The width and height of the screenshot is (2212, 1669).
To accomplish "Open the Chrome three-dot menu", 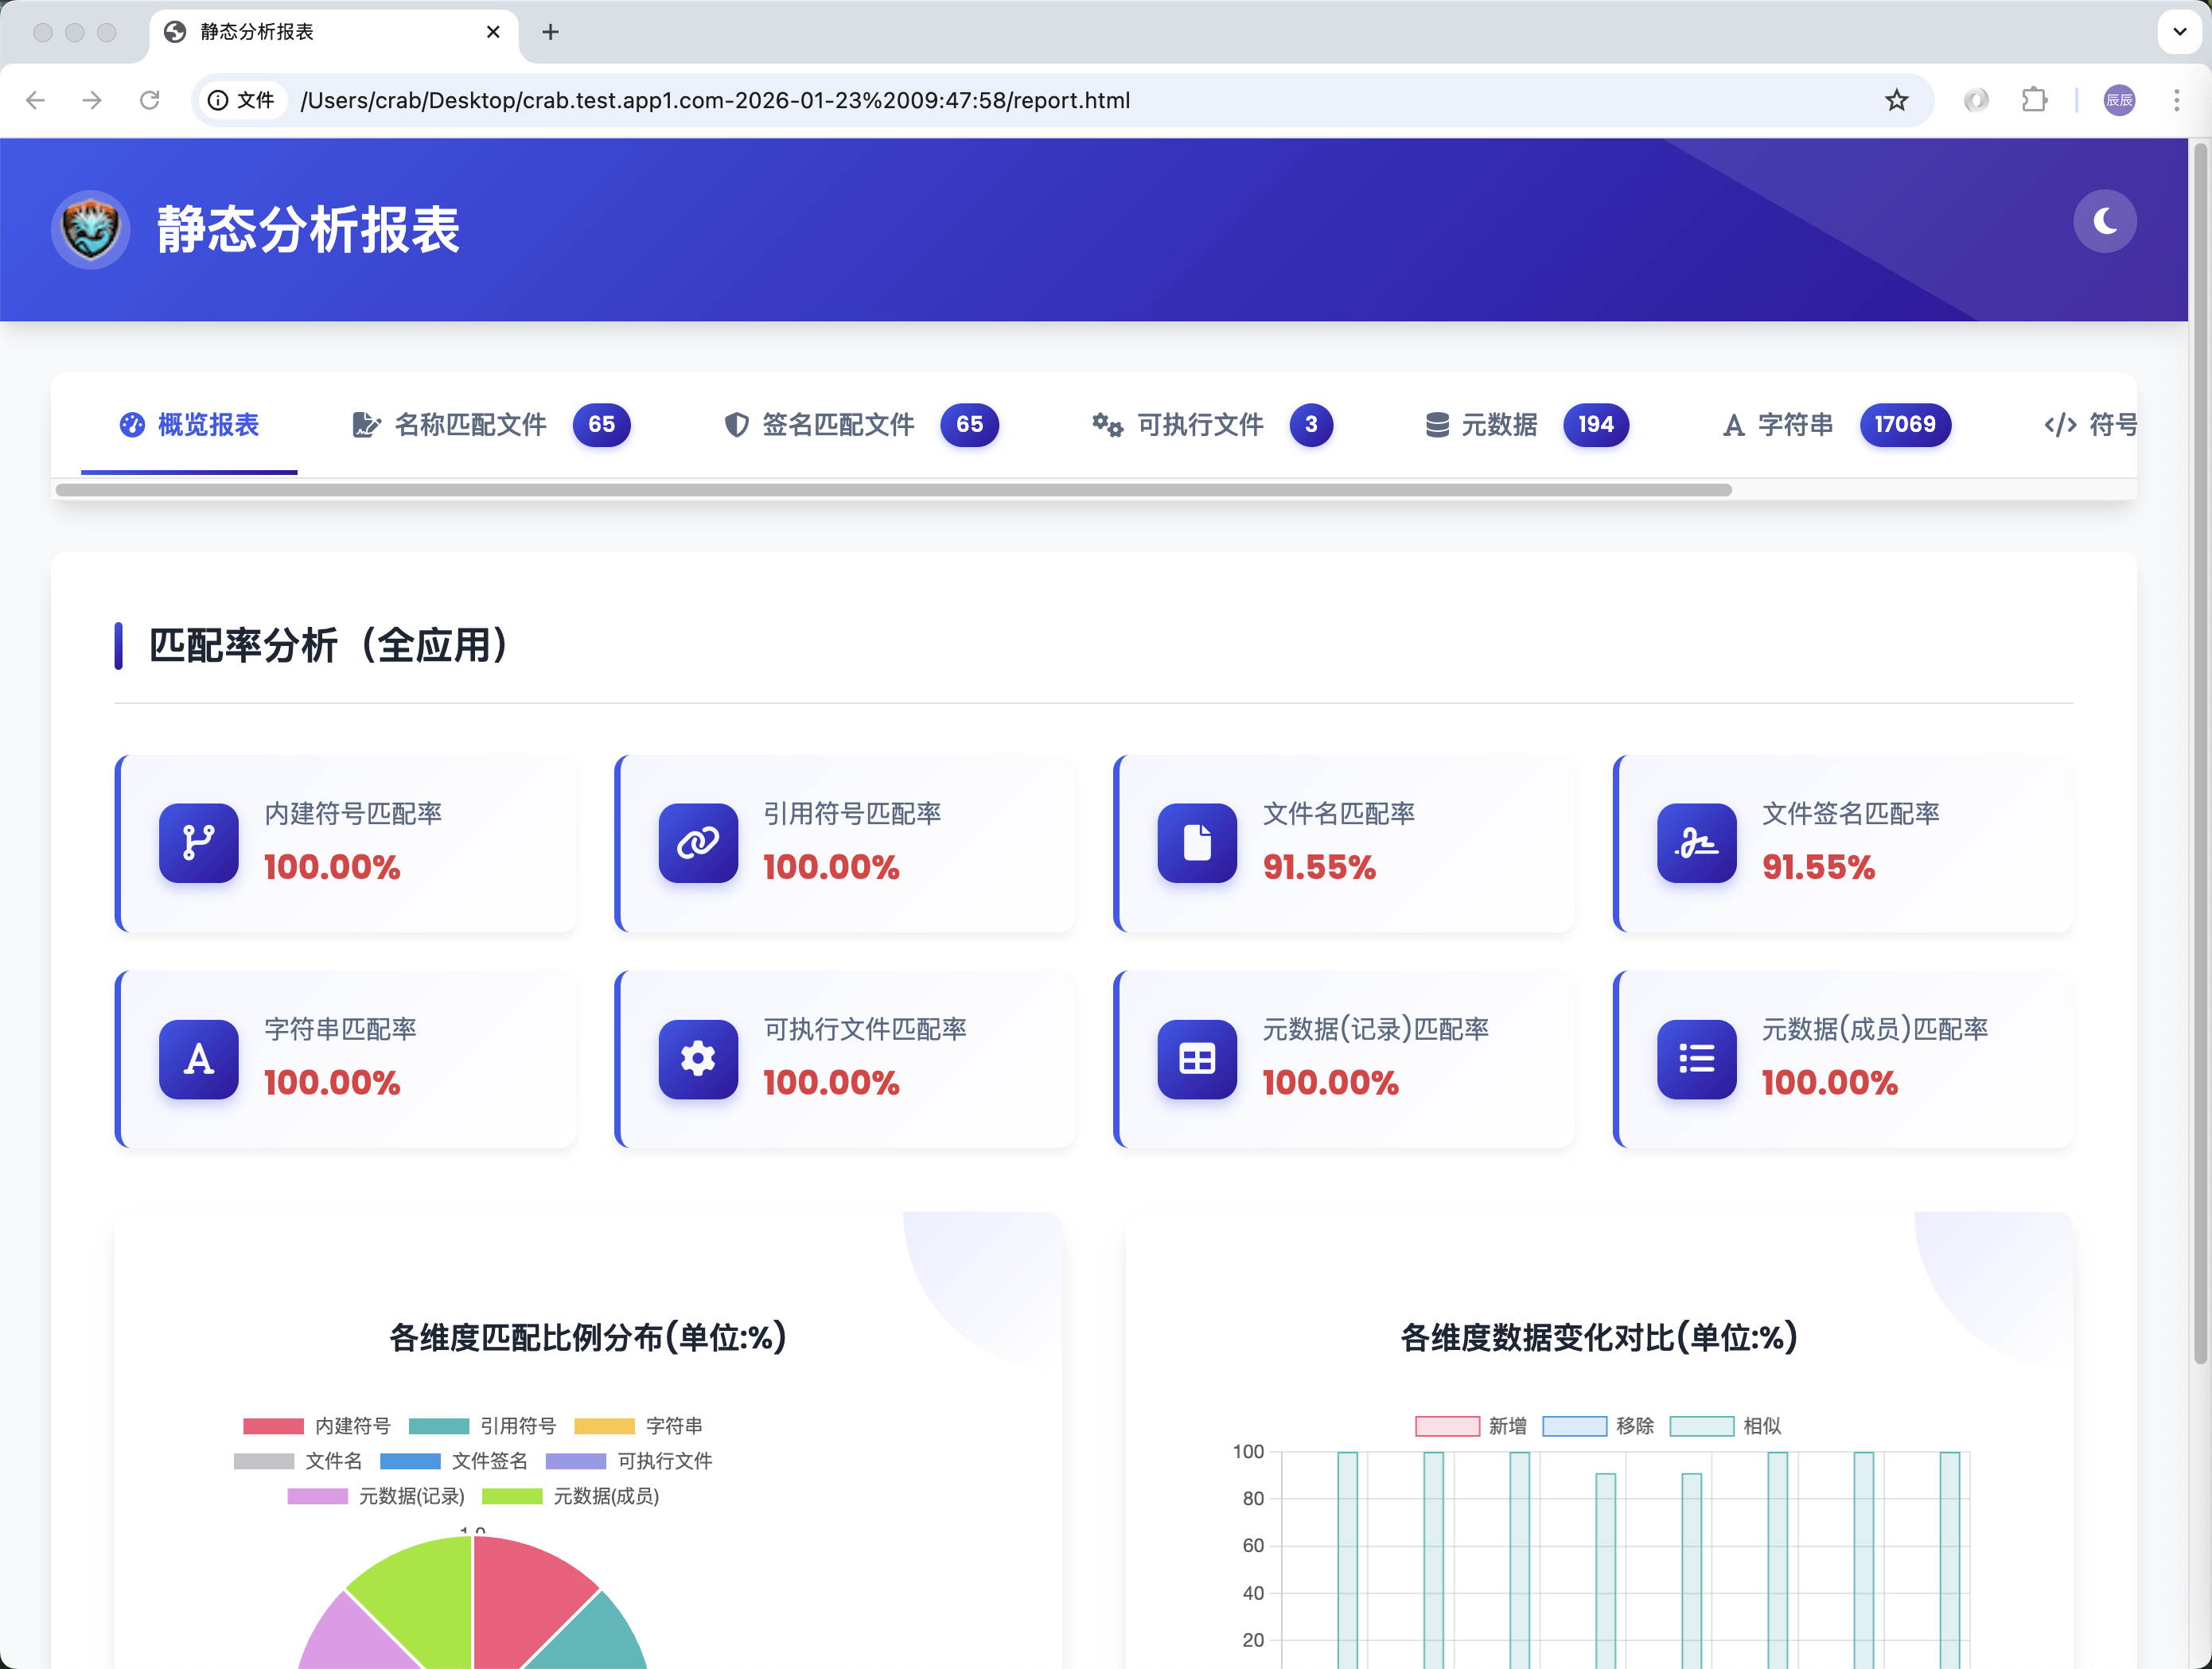I will point(2176,100).
